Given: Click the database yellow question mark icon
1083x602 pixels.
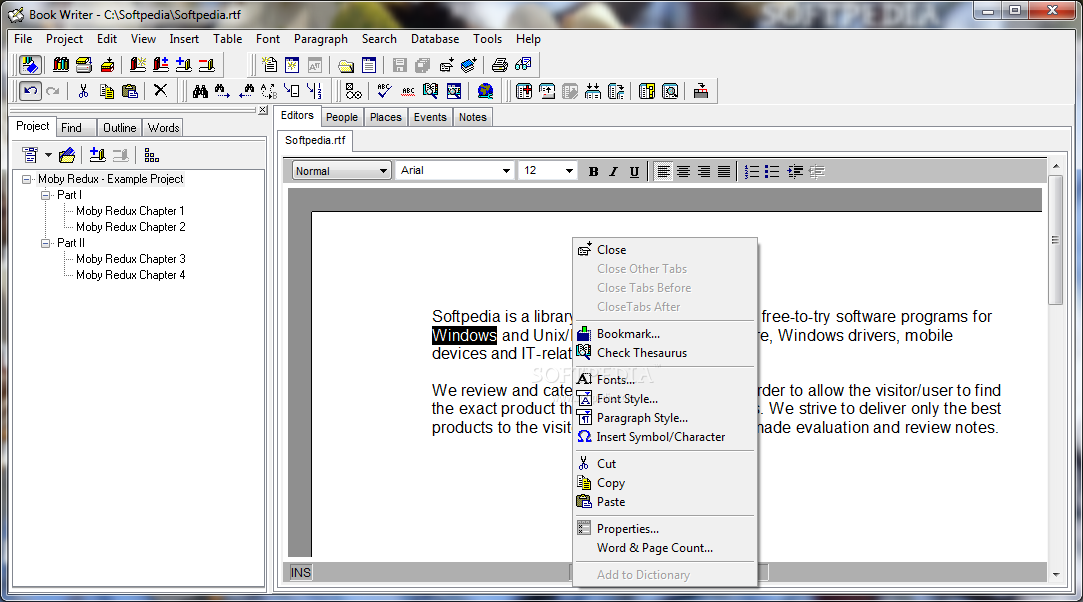Looking at the screenshot, I should click(646, 91).
